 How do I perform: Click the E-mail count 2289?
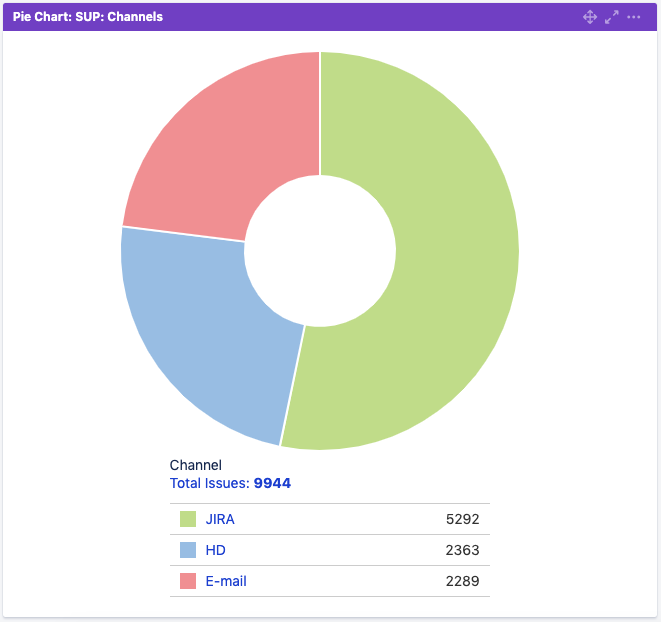[x=462, y=581]
